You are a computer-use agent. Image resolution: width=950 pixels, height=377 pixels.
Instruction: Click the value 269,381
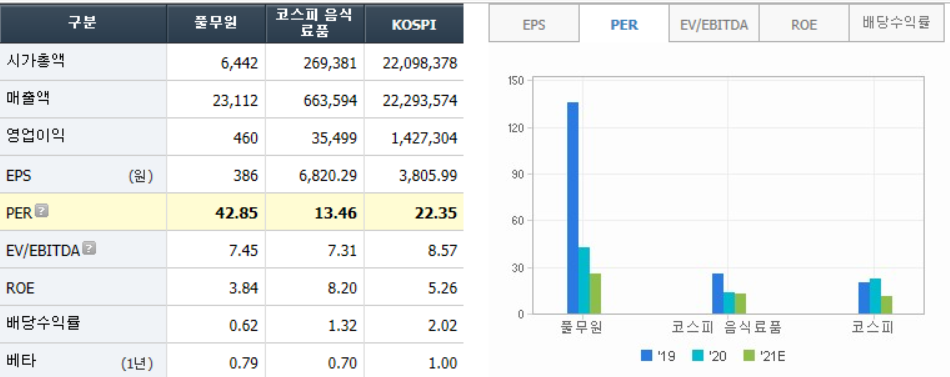tap(330, 63)
